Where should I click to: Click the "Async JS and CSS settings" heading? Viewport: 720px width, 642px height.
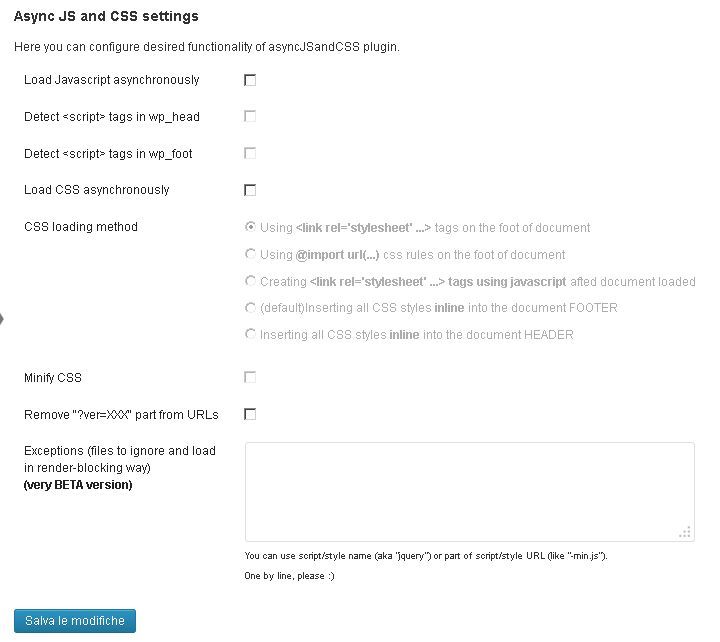(106, 16)
